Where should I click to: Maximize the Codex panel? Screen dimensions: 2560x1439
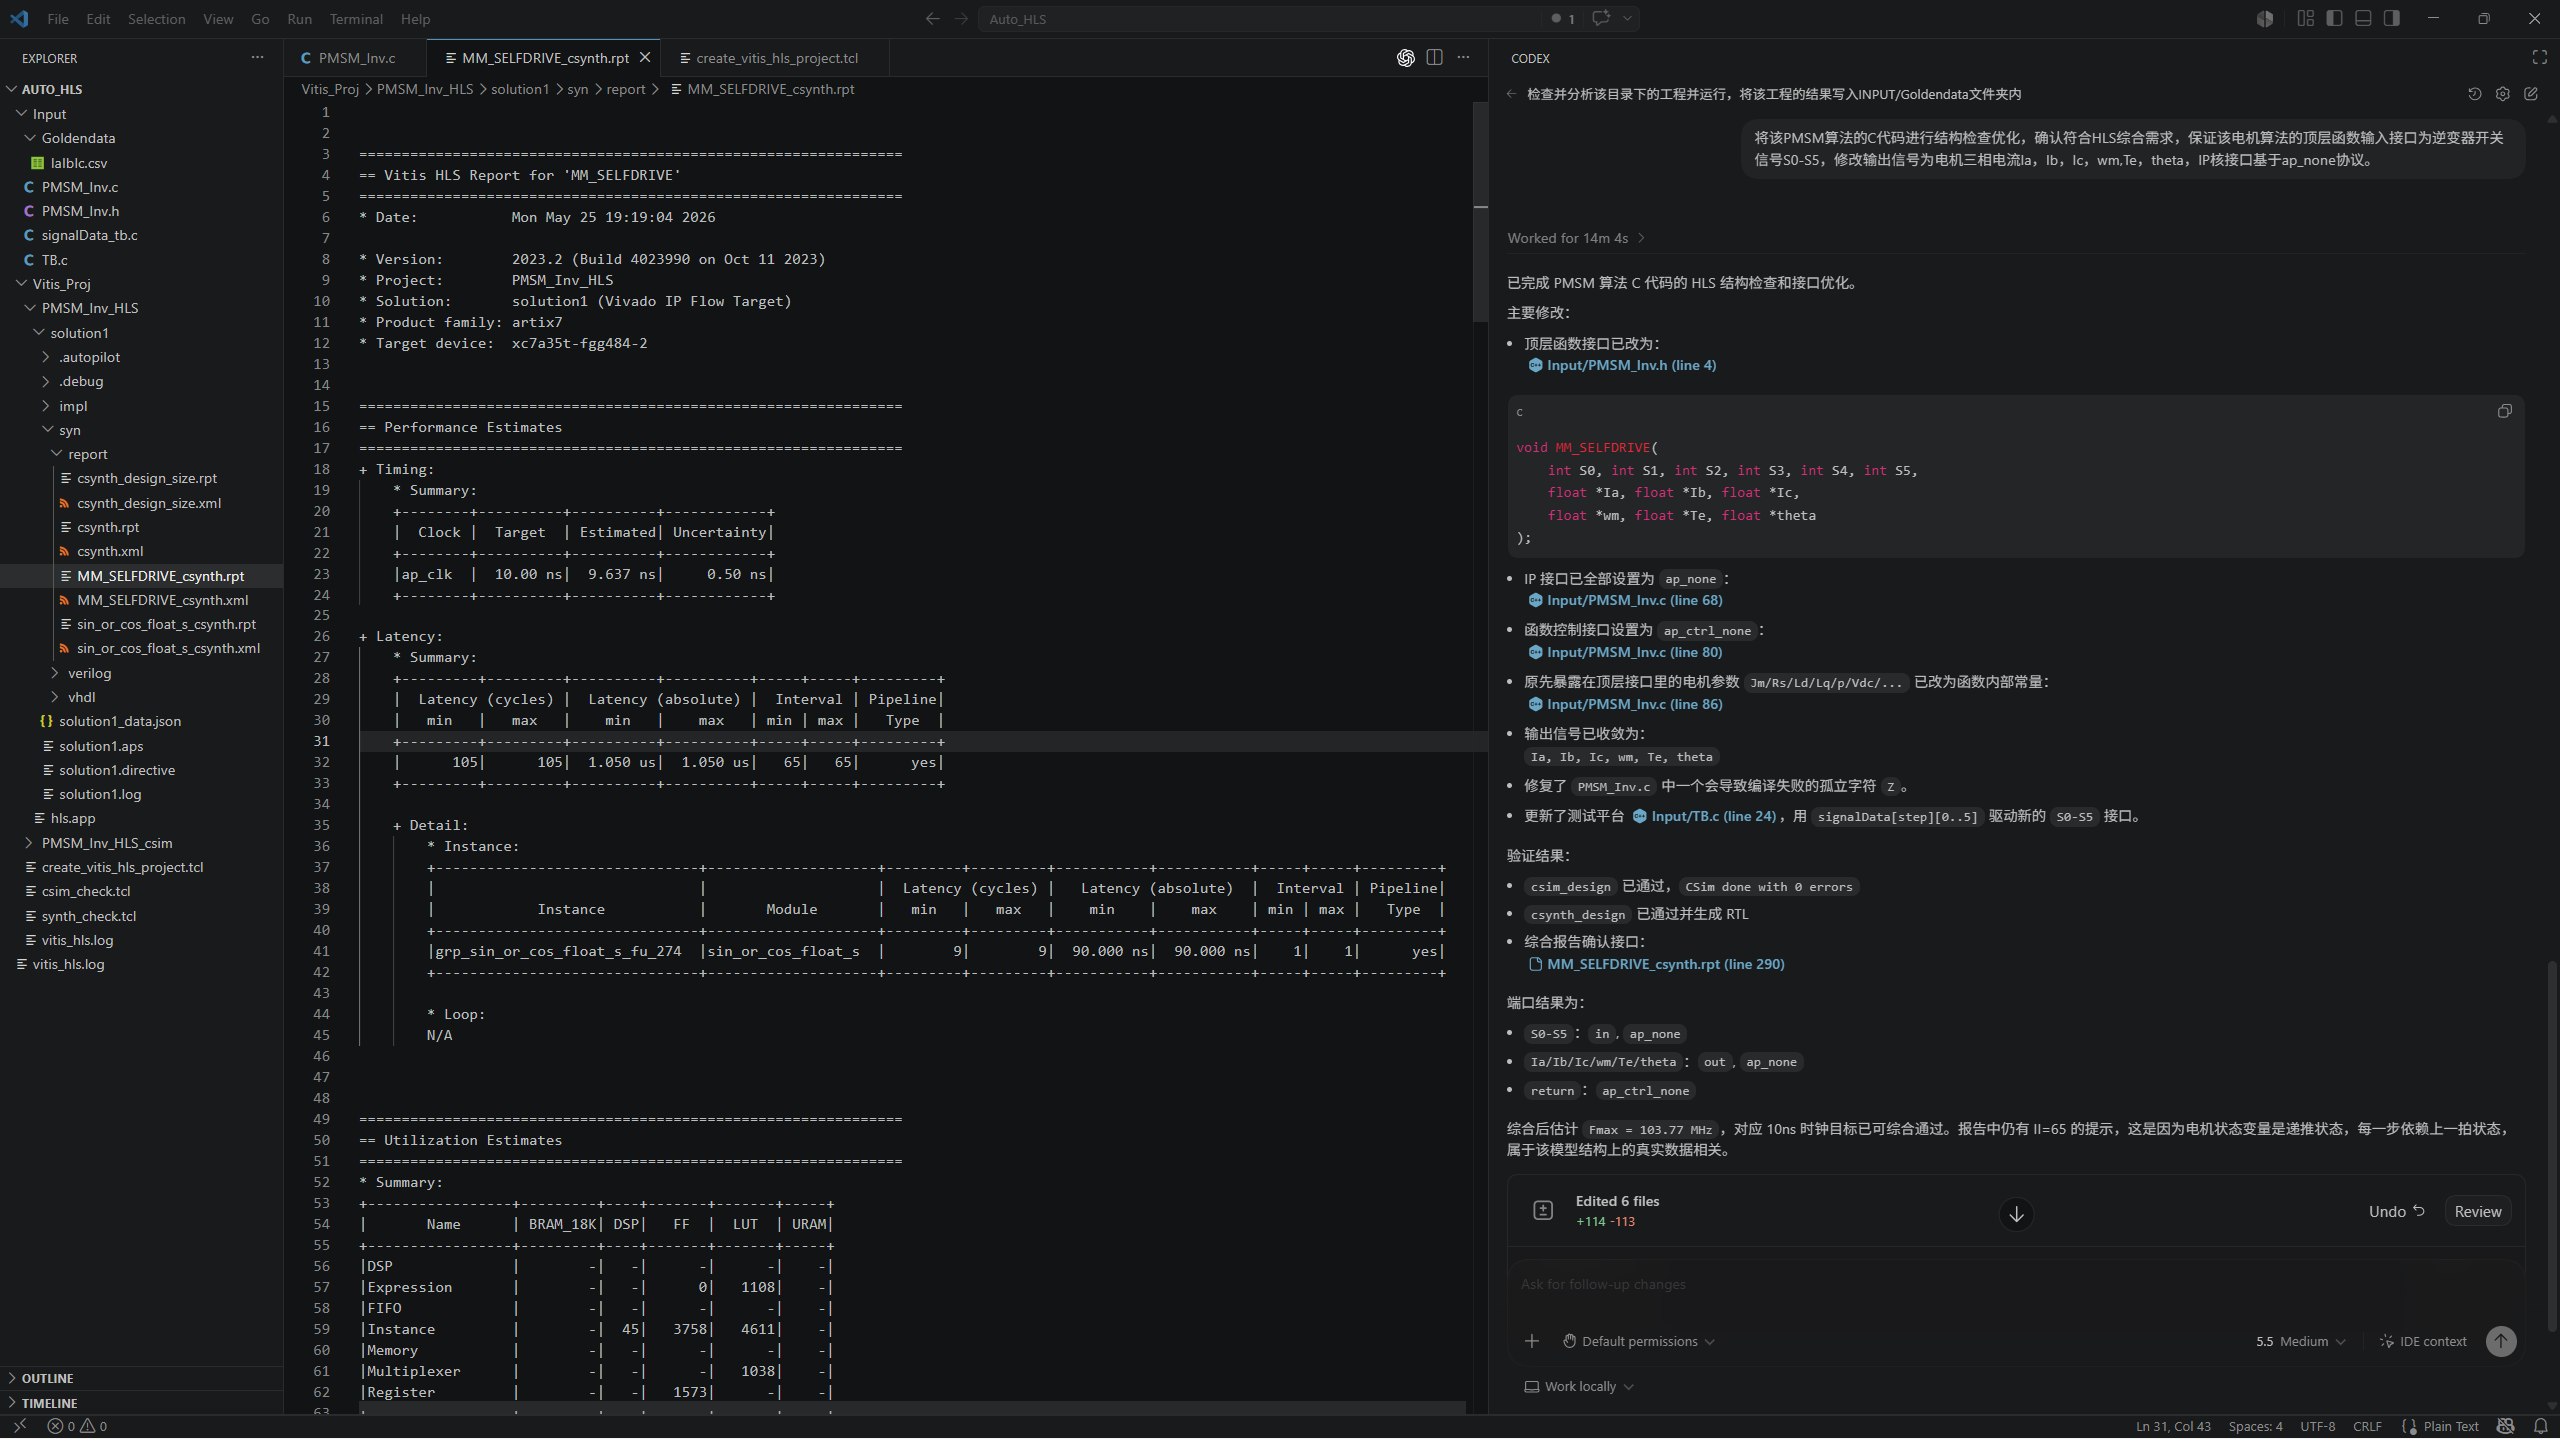pos(2539,58)
